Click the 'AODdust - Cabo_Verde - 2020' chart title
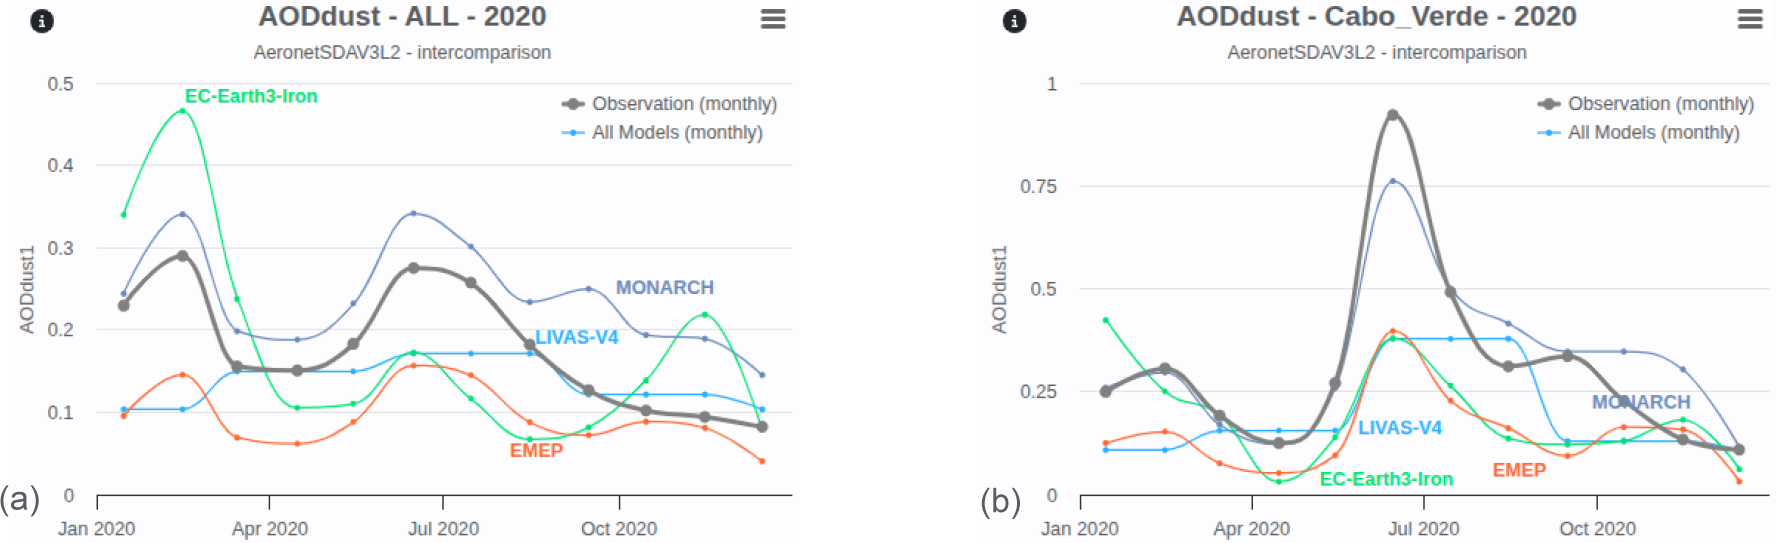 point(1376,17)
